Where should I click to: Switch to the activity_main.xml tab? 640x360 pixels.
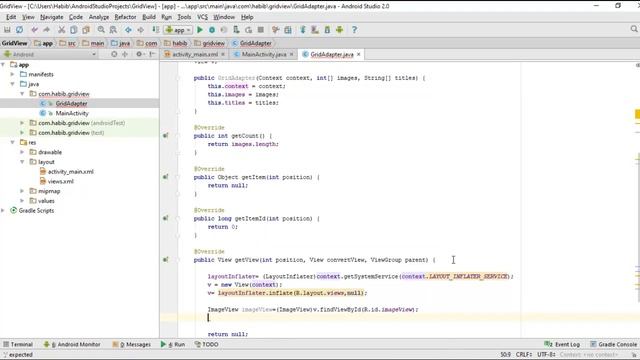[195, 54]
